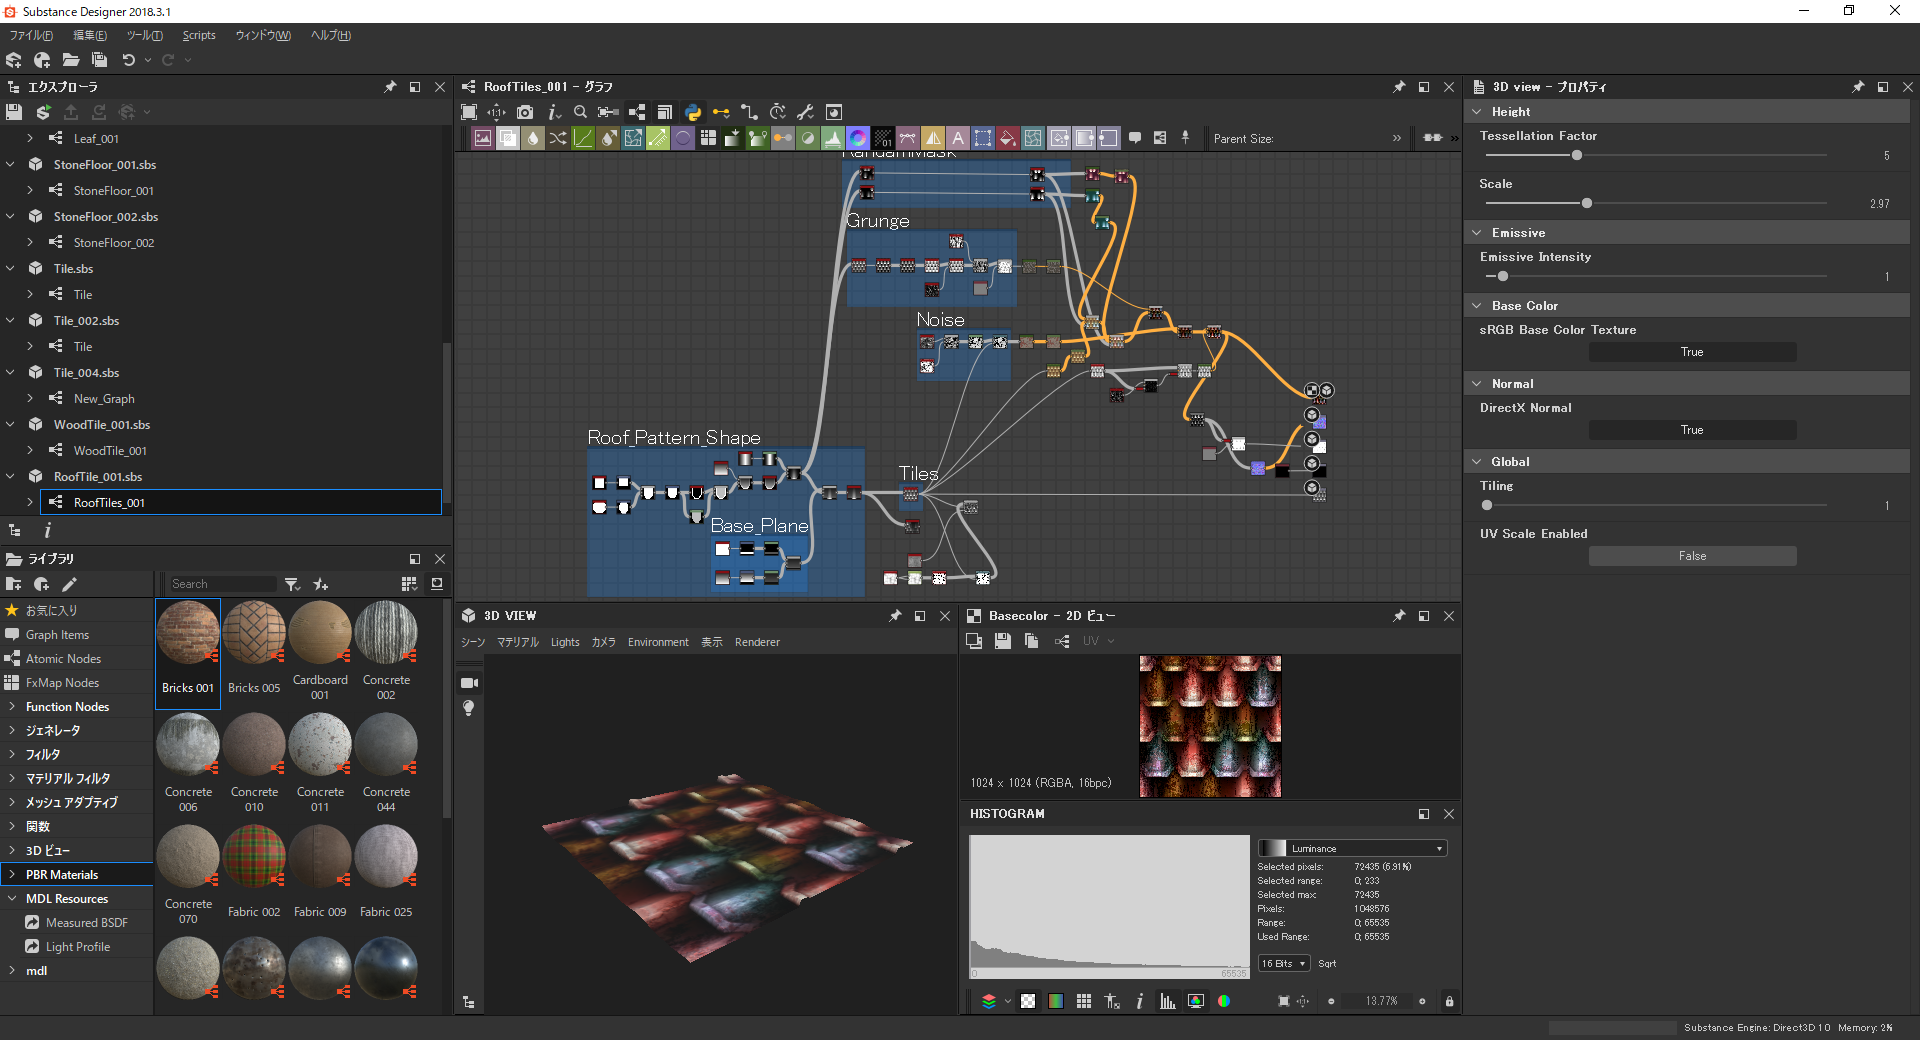Open the マテリアル menu in 3D view

coord(518,642)
